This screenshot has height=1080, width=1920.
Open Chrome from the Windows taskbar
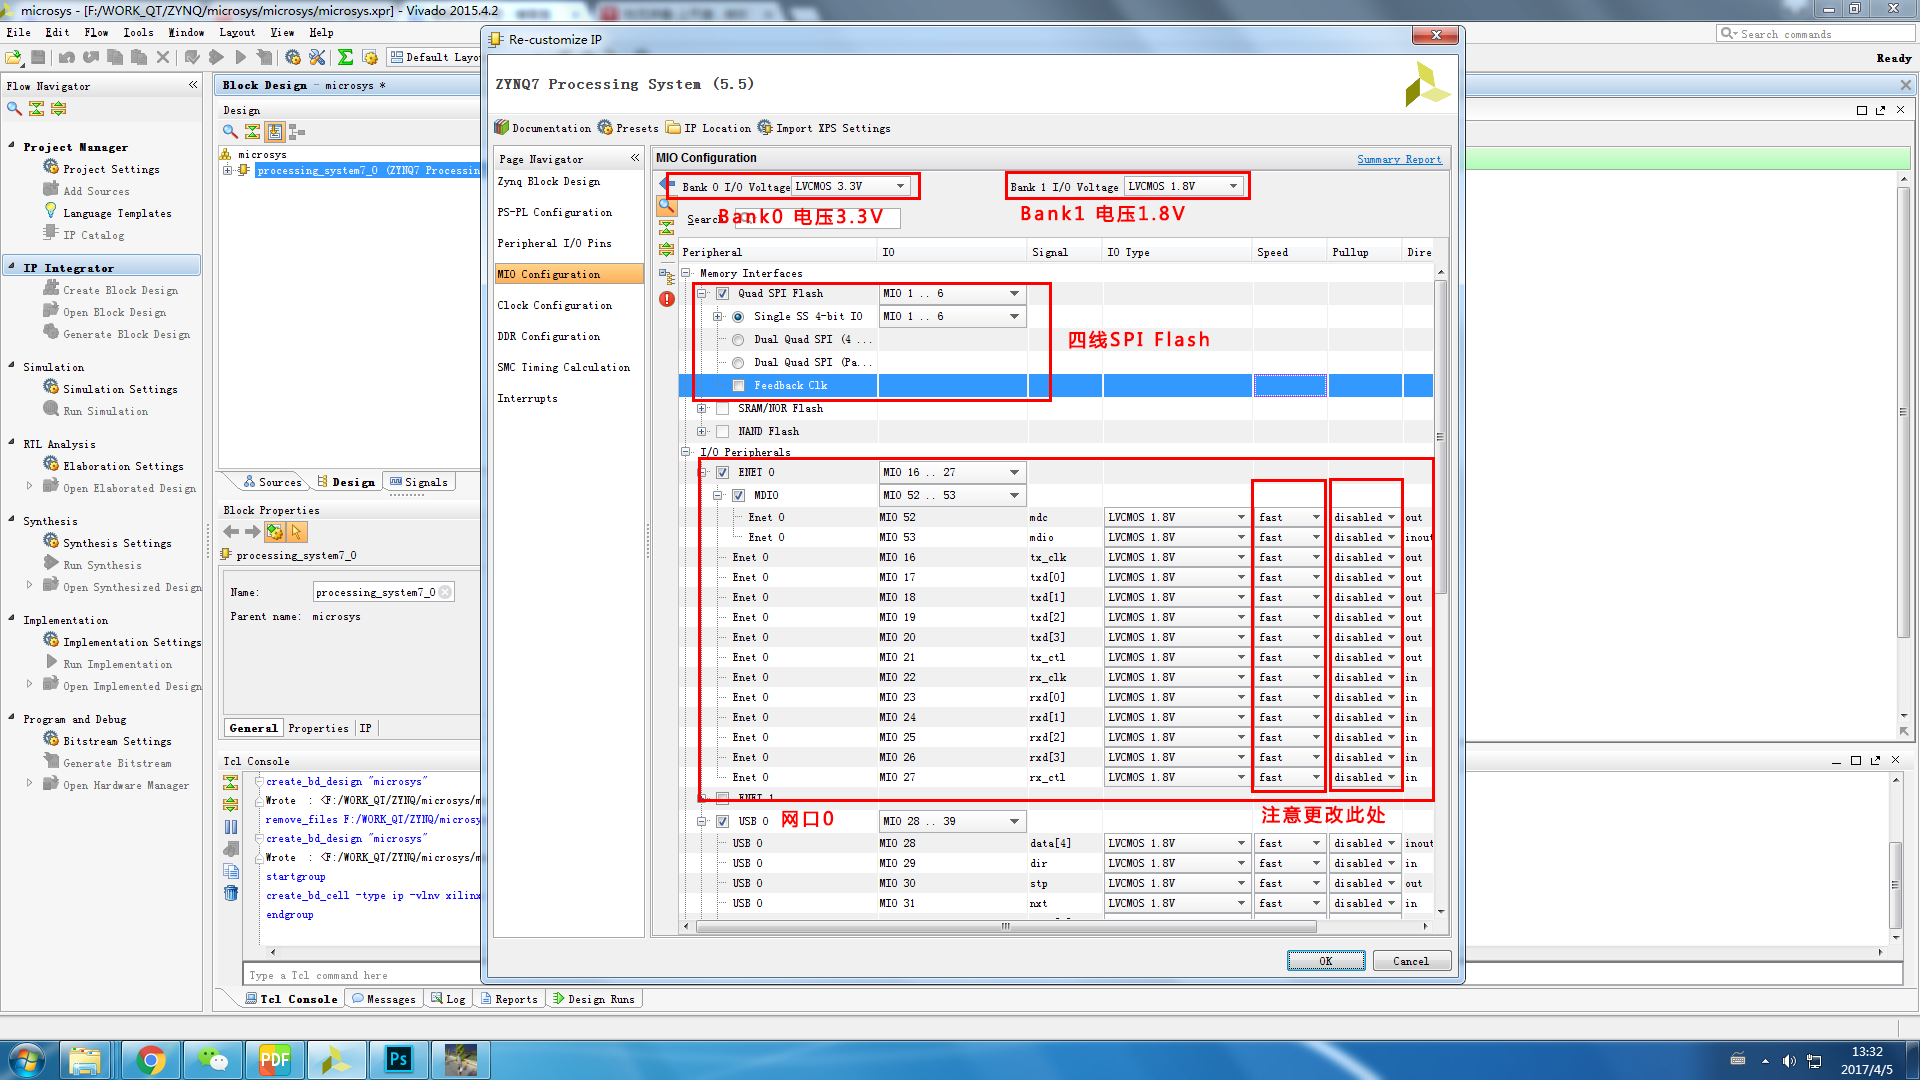click(x=151, y=1059)
